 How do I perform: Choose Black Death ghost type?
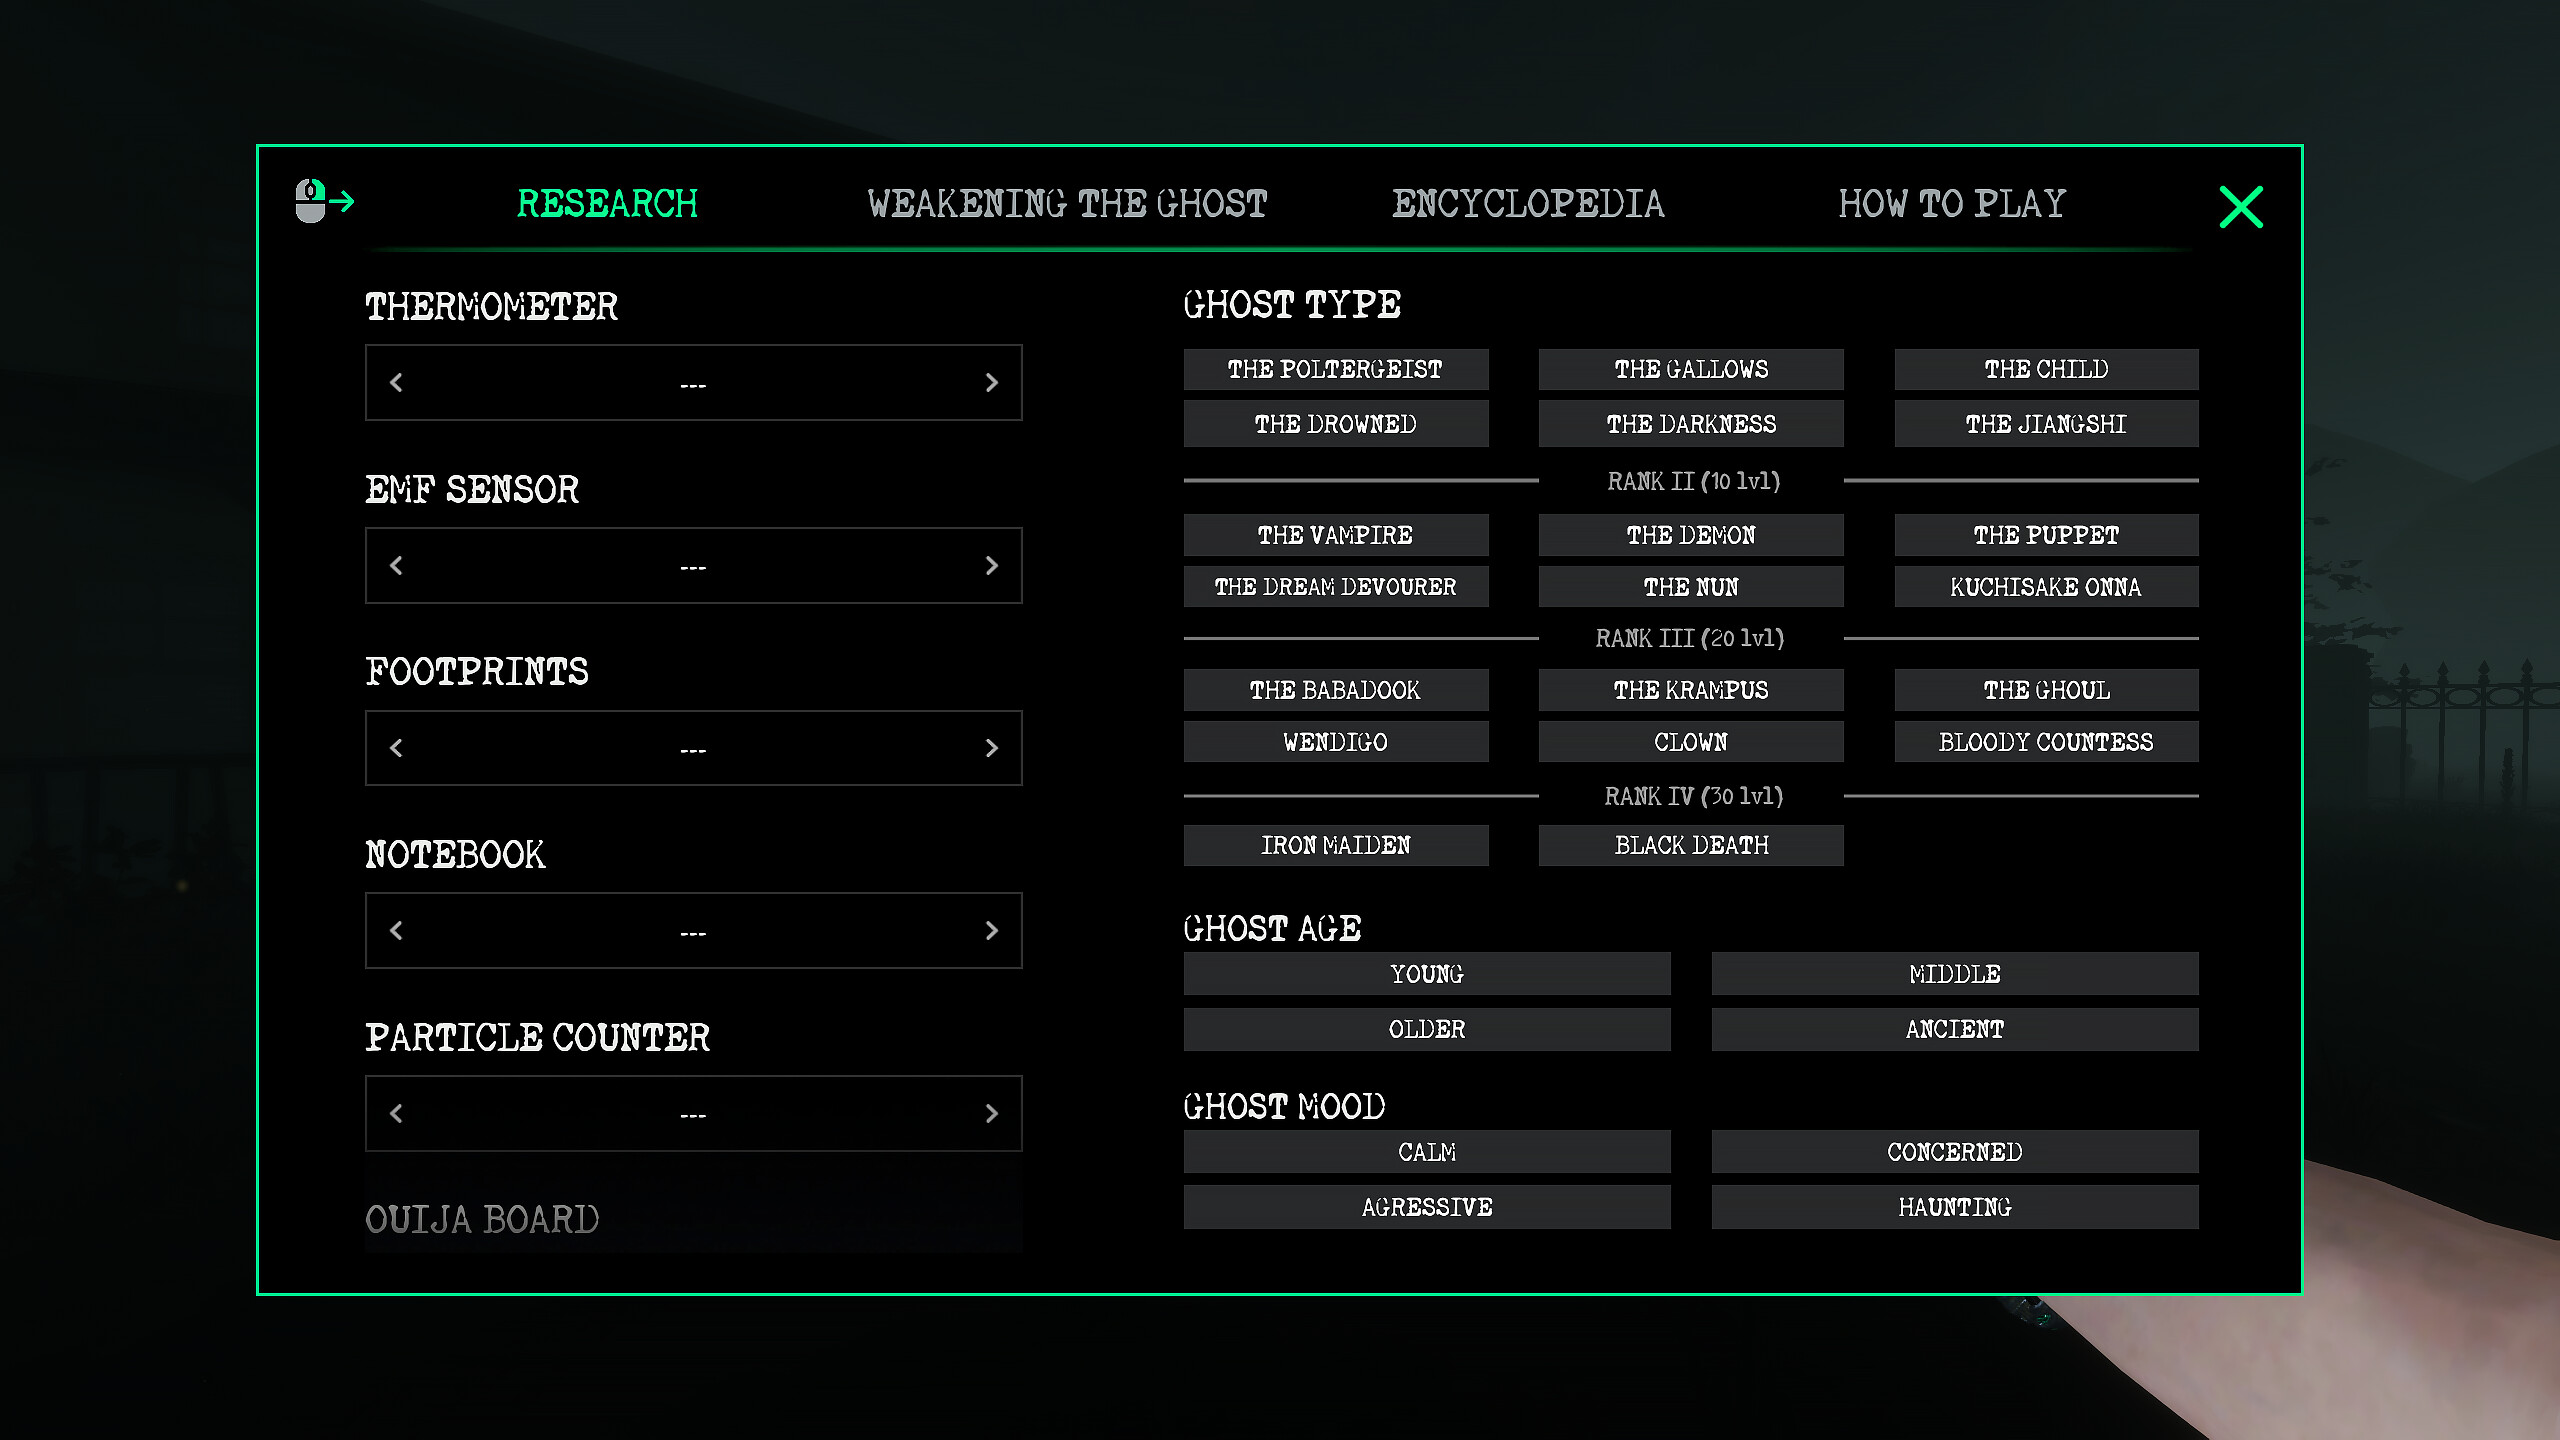[1690, 845]
